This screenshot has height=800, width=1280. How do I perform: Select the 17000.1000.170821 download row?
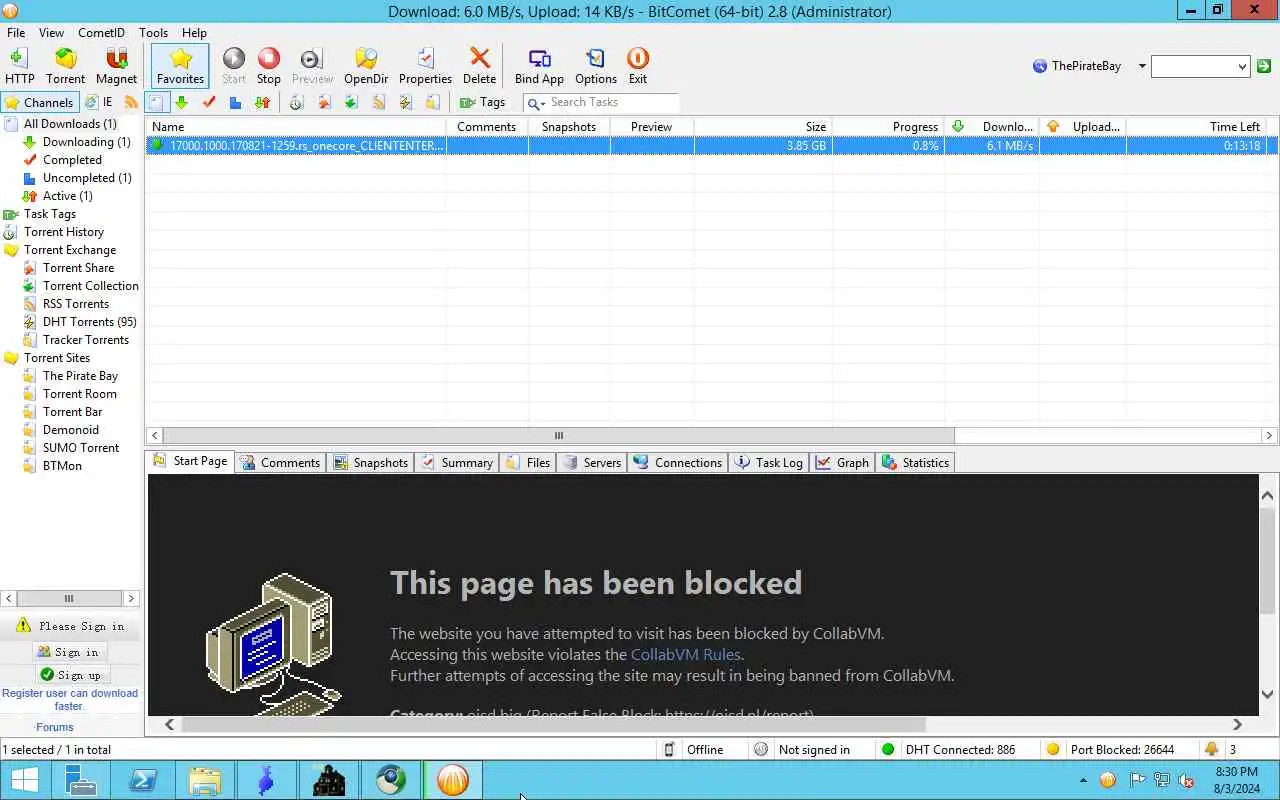pyautogui.click(x=712, y=146)
